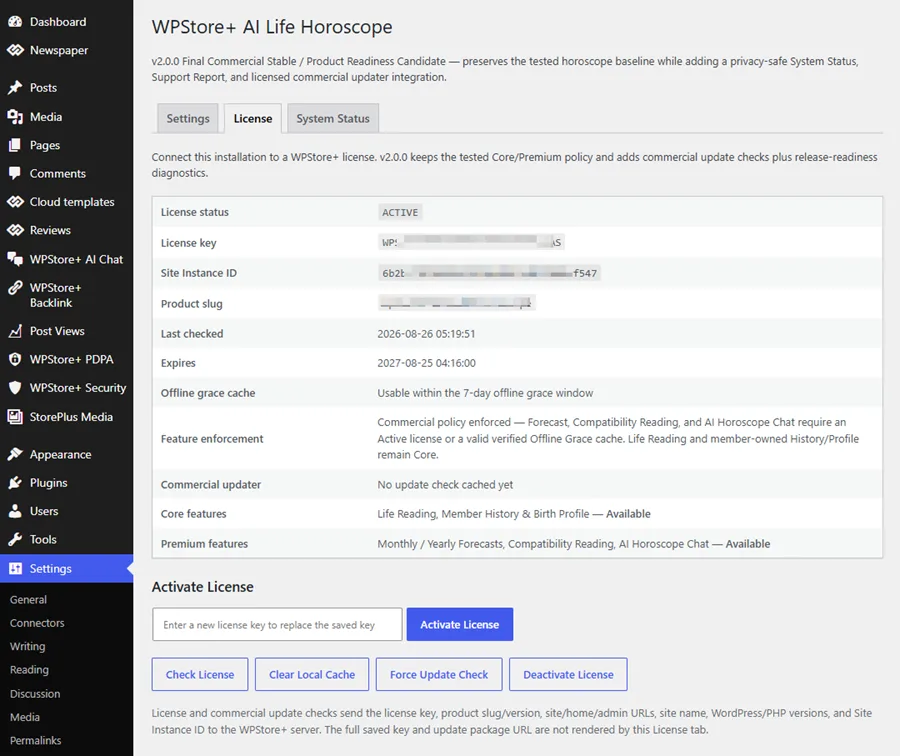900x756 pixels.
Task: Open Media under the Settings submenu
Action: click(x=25, y=718)
